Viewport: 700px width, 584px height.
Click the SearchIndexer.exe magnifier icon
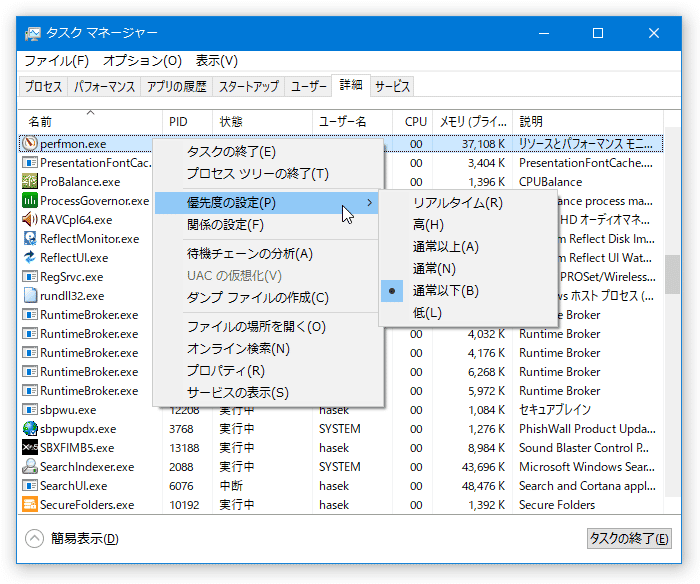click(x=30, y=467)
